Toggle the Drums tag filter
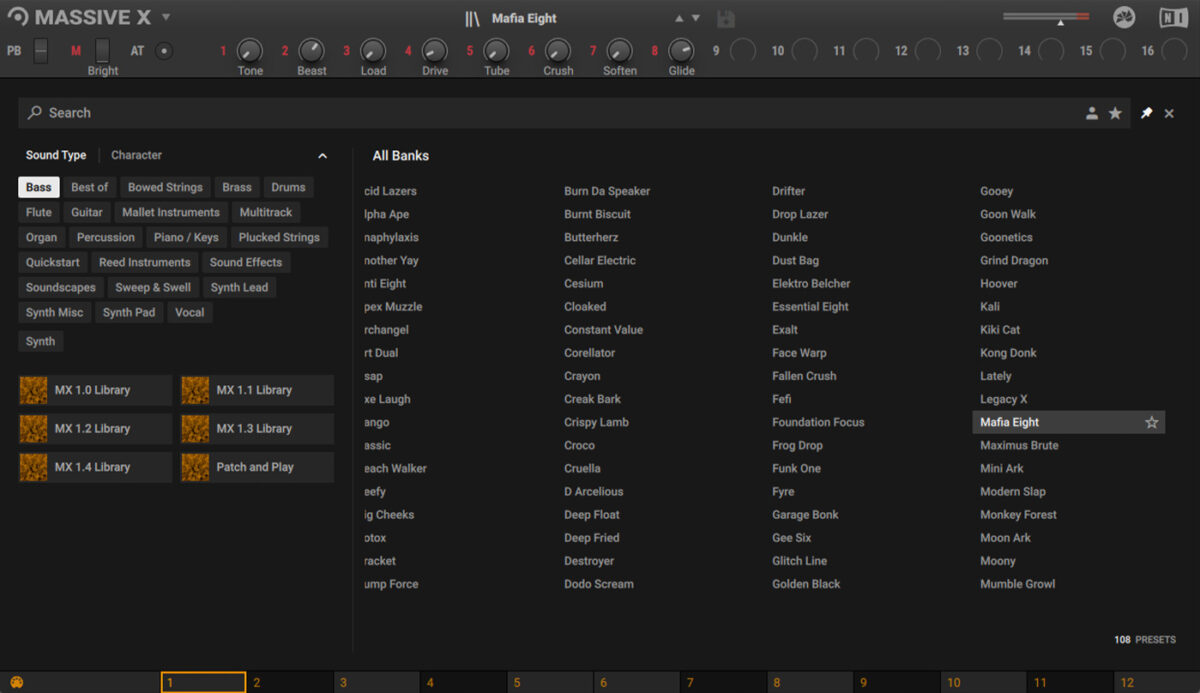Image resolution: width=1200 pixels, height=693 pixels. (288, 187)
